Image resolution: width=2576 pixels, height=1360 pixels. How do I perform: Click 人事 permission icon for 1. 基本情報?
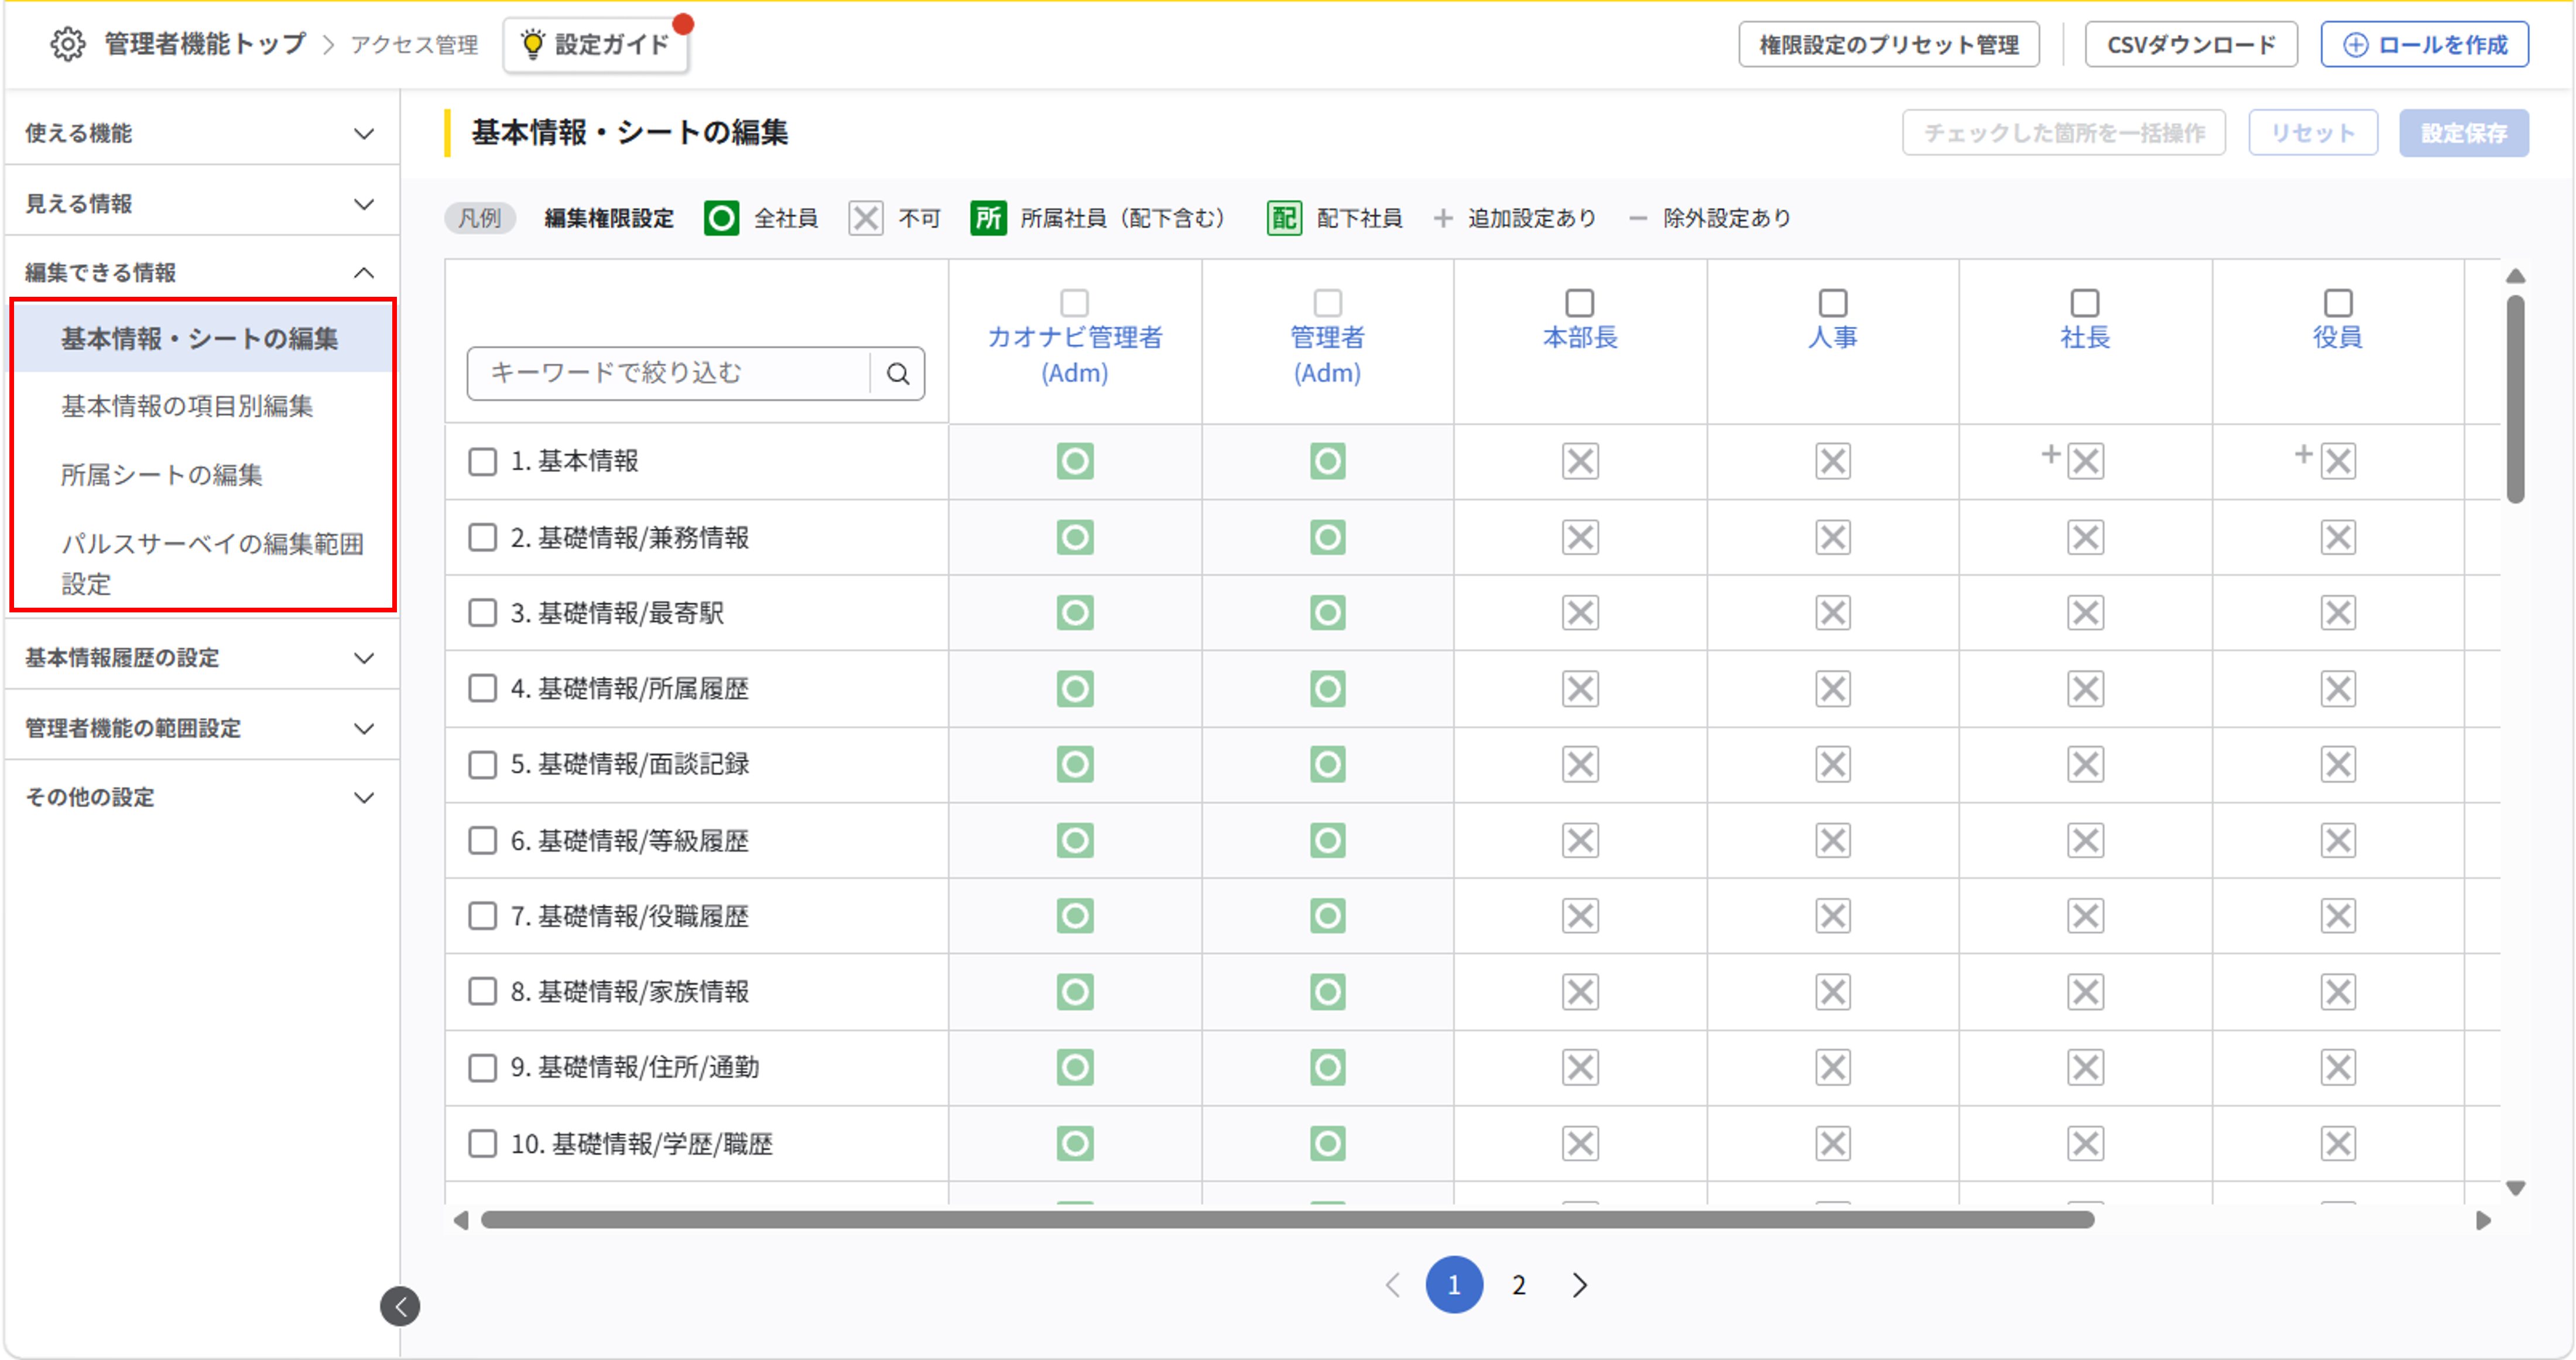(x=1833, y=461)
